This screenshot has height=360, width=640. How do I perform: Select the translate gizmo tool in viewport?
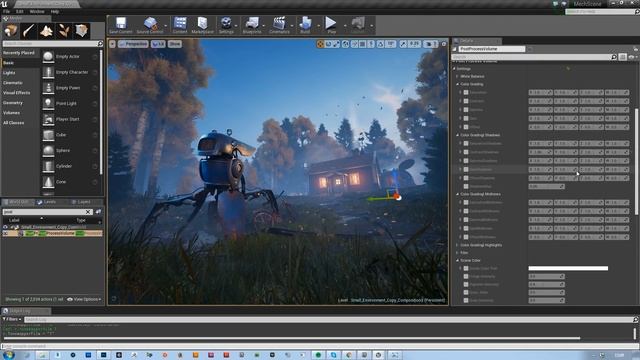point(320,44)
